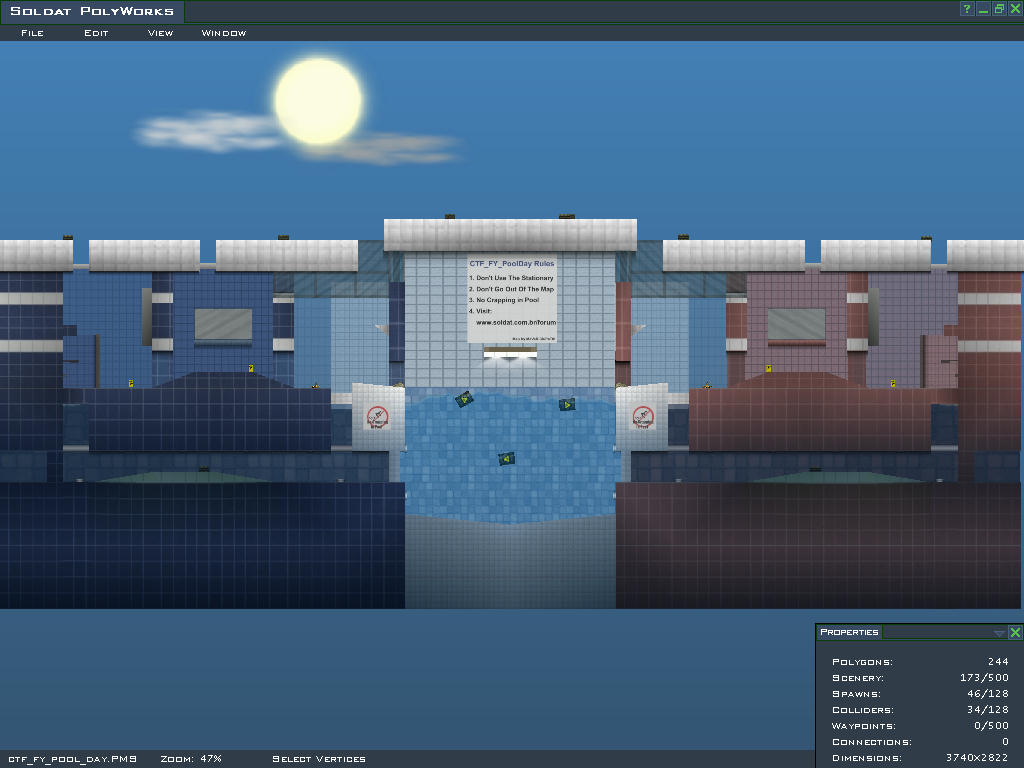Open the Window menu
Screen dimensions: 1024x768
(x=224, y=33)
